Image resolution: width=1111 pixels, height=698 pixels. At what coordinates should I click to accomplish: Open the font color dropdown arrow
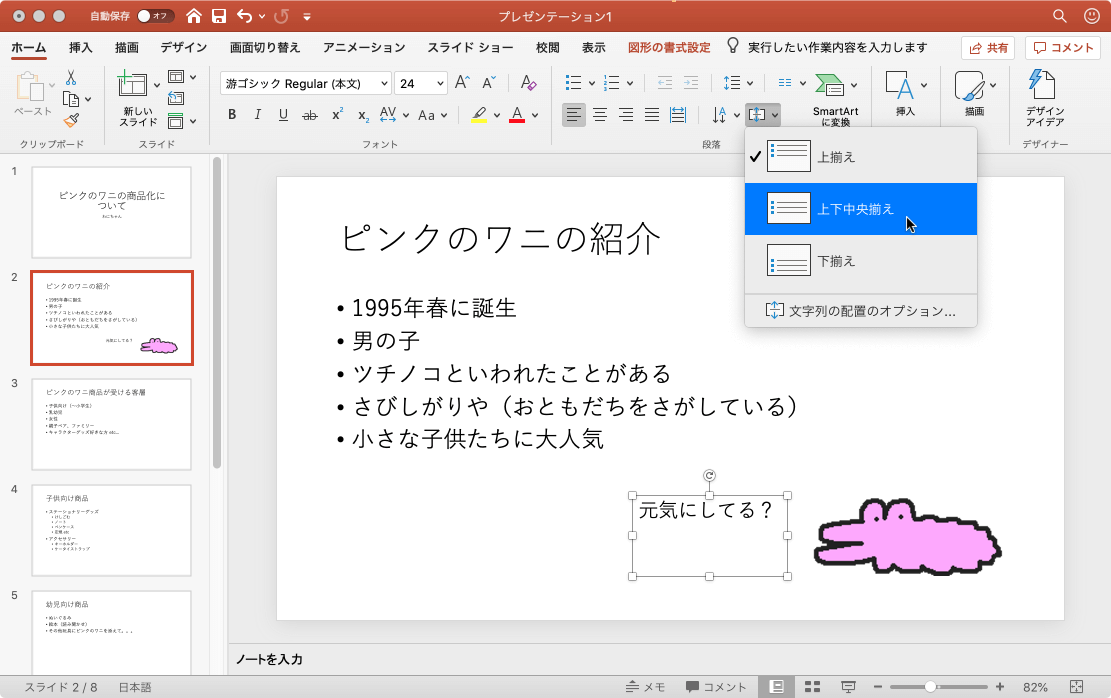pos(535,115)
